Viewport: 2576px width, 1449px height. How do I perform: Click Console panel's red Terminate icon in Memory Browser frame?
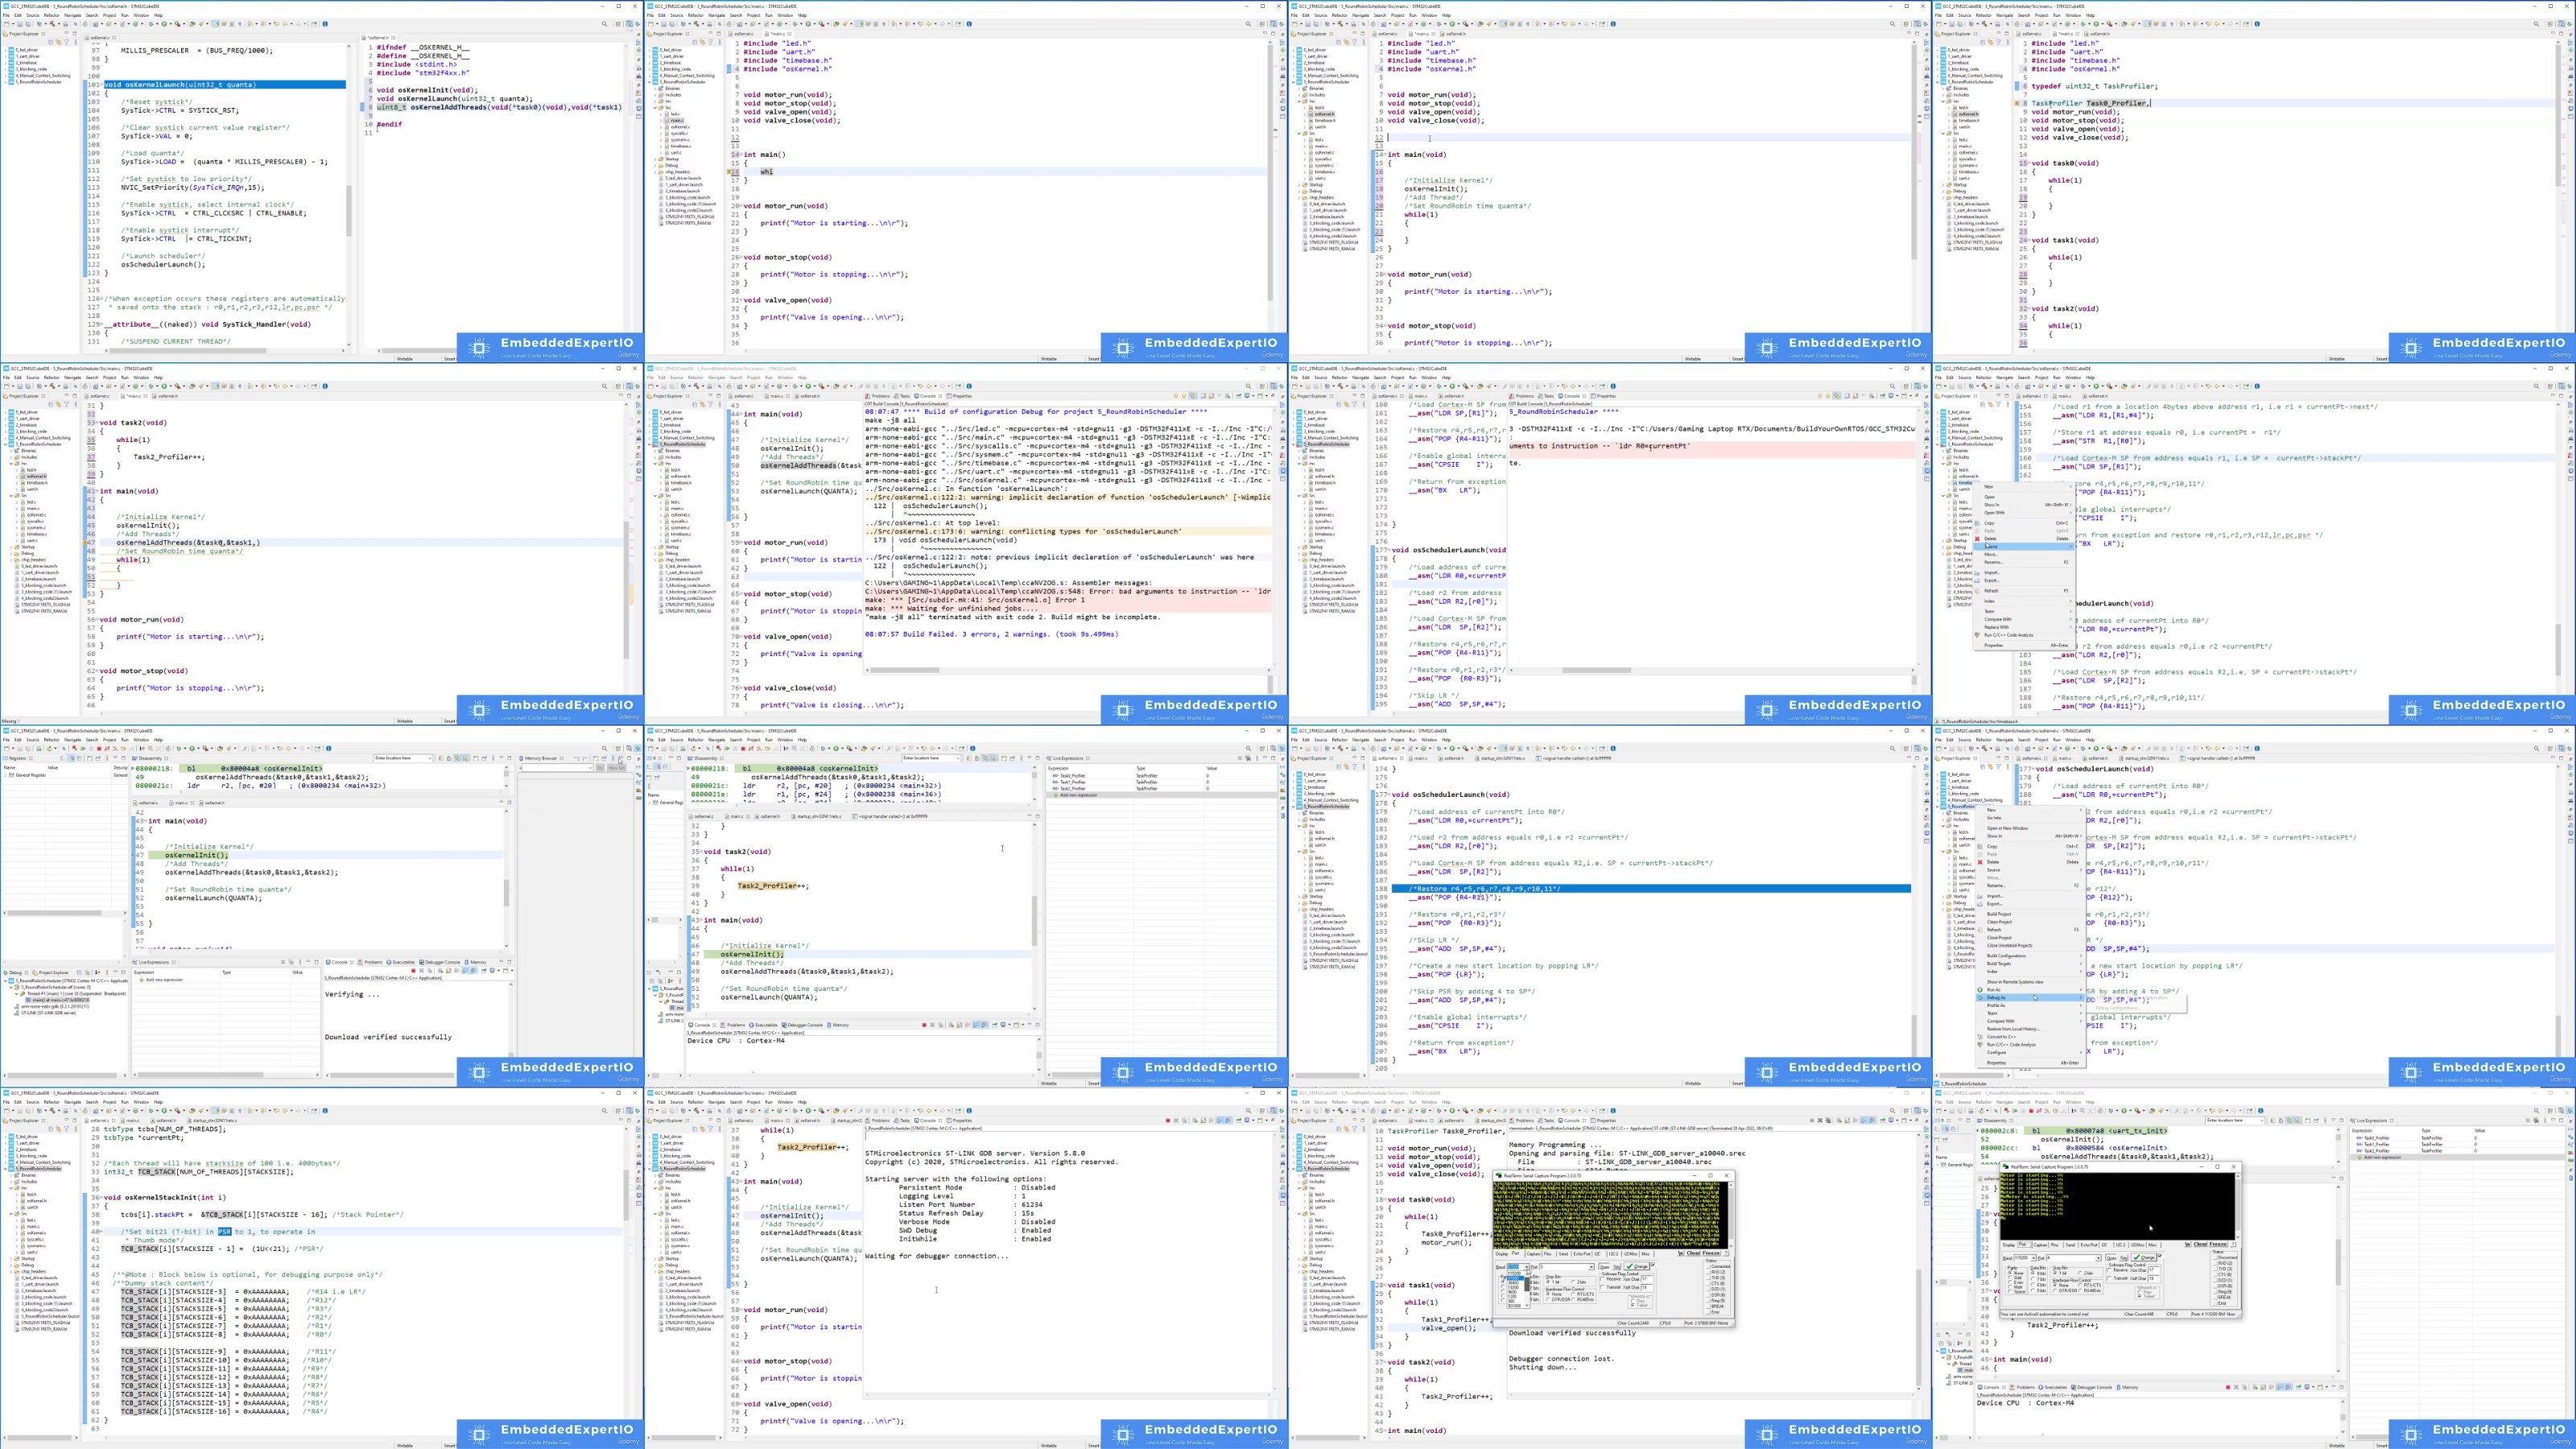(x=414, y=971)
